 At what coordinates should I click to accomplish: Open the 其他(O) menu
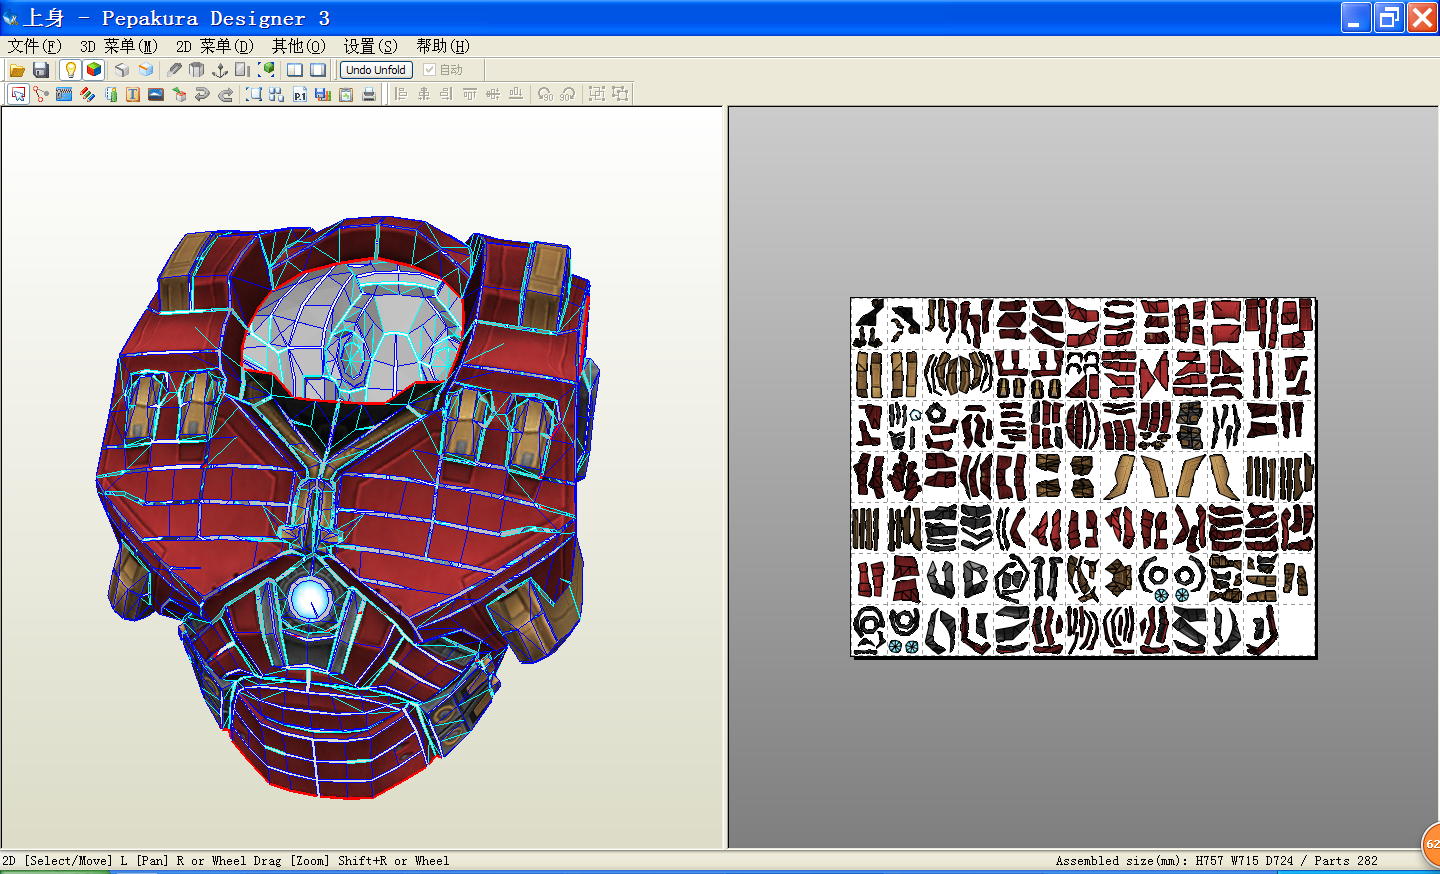coord(299,46)
